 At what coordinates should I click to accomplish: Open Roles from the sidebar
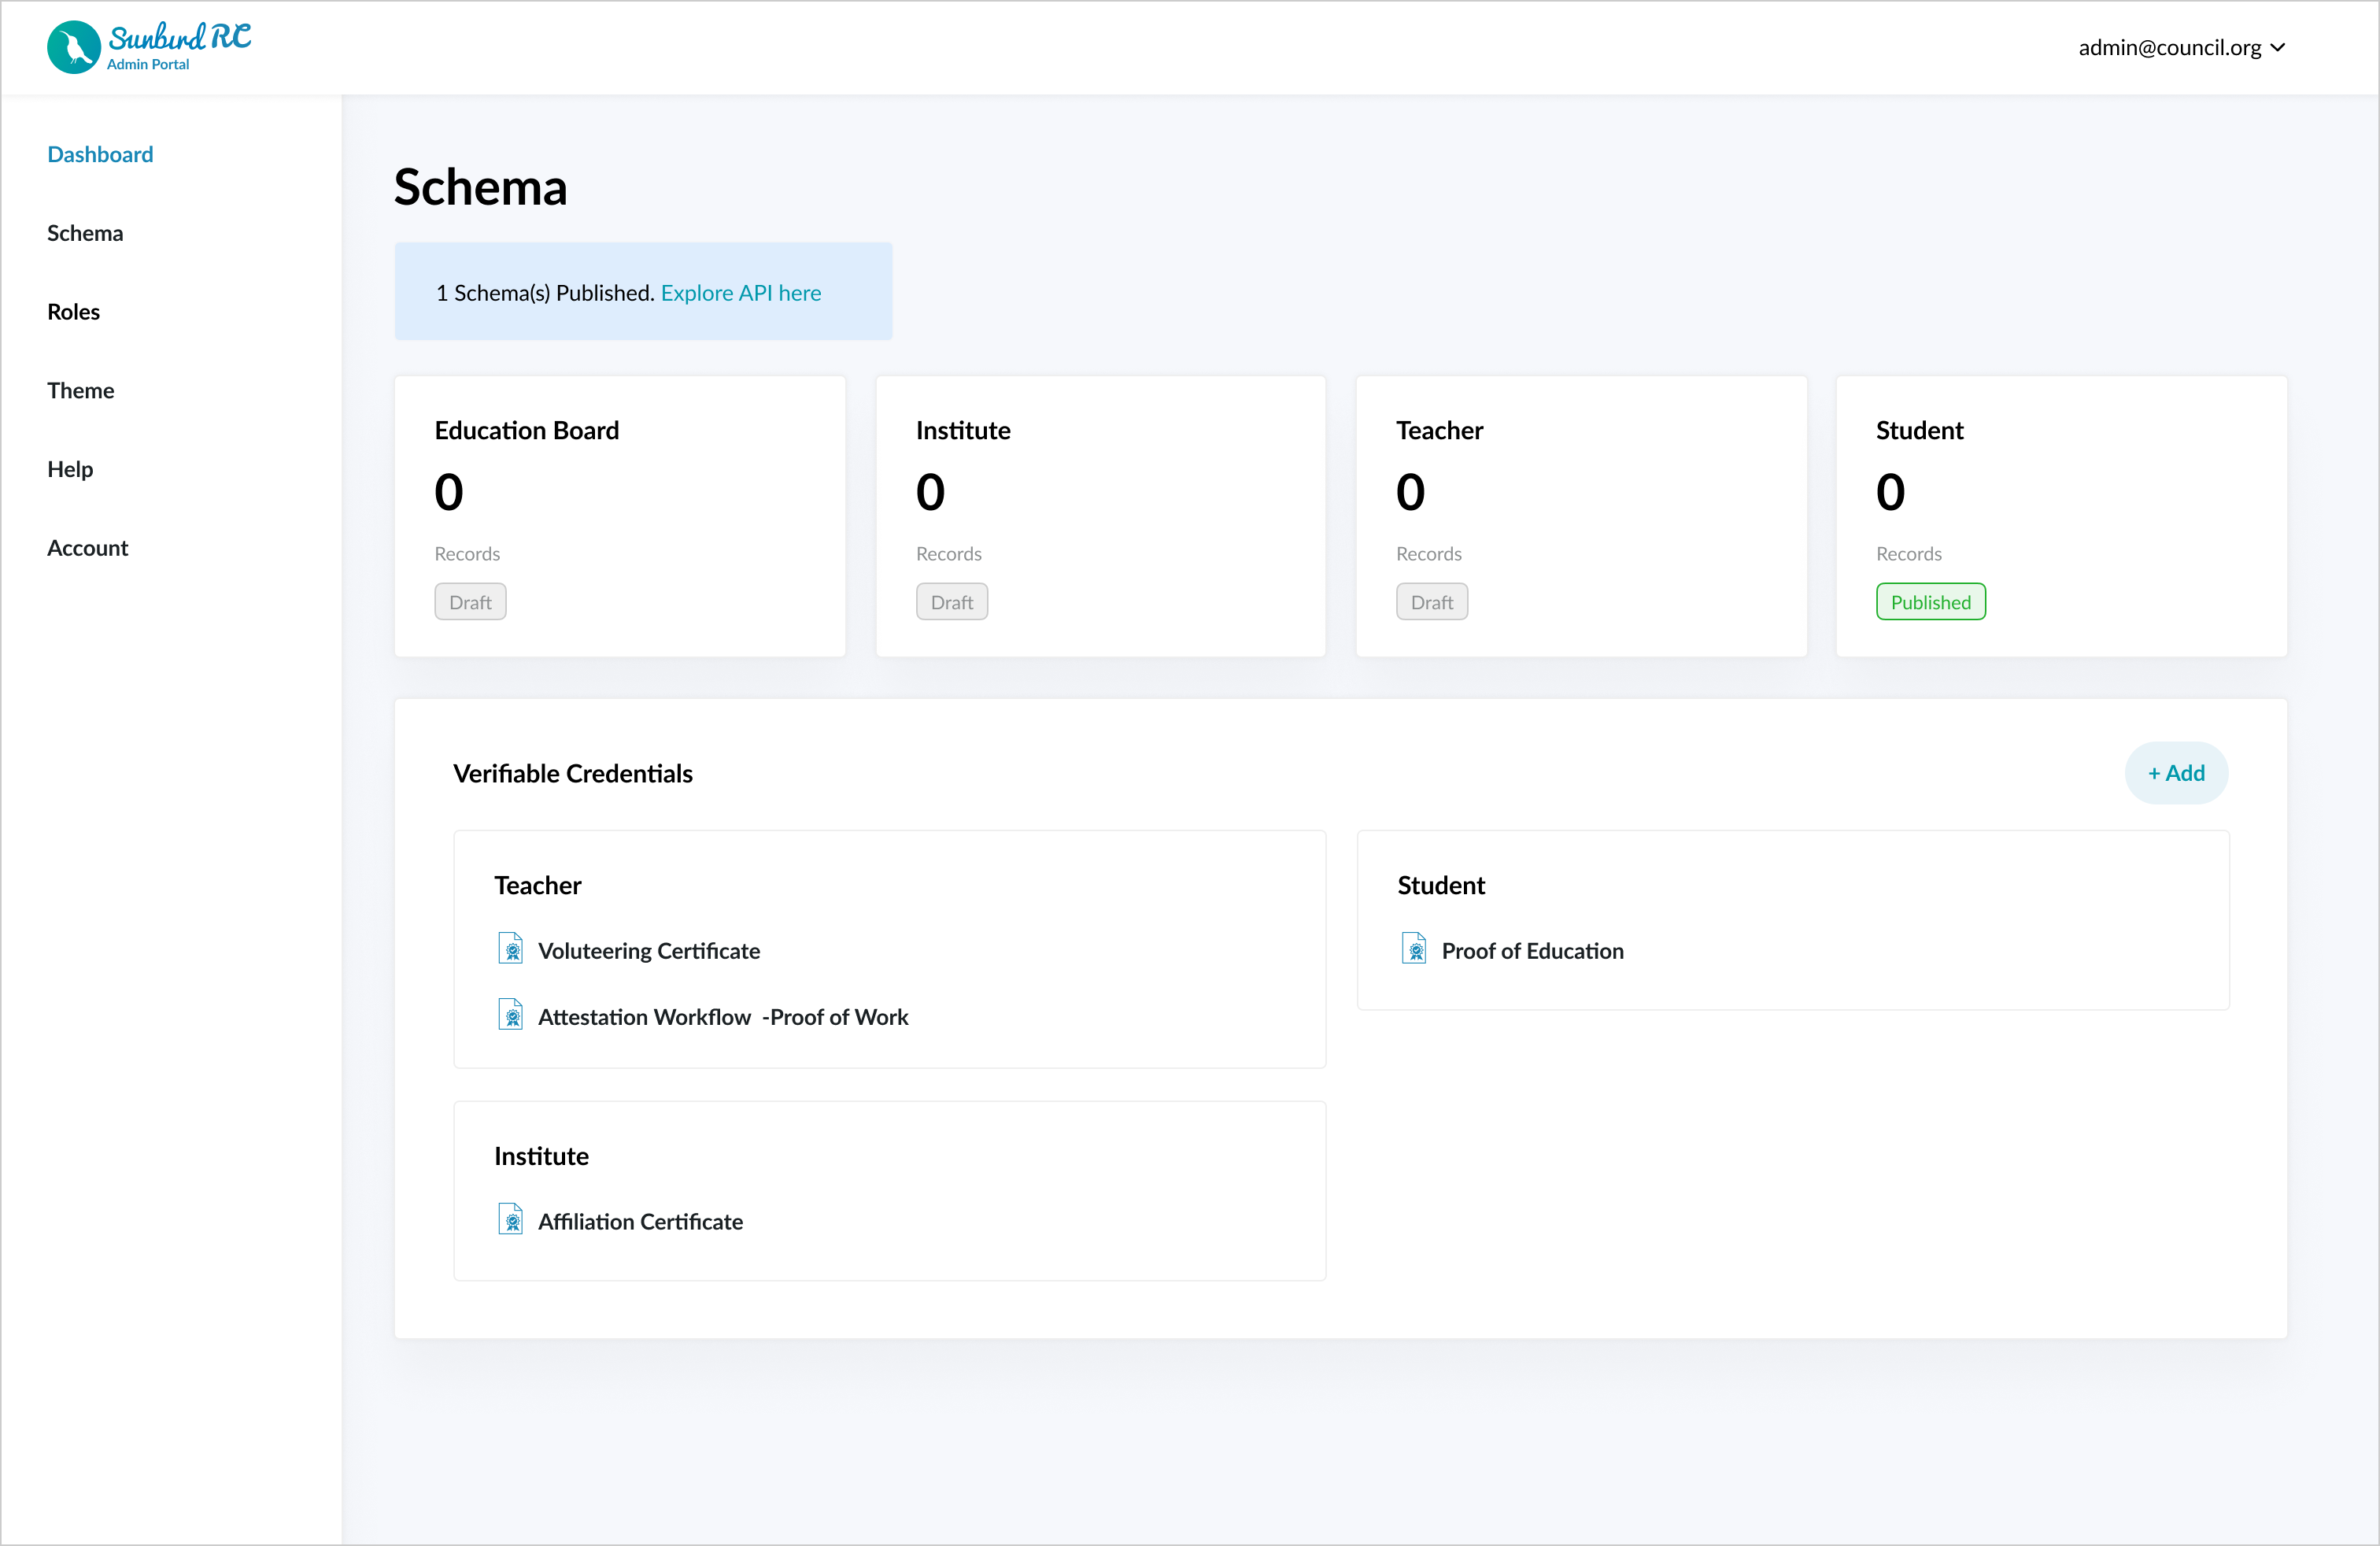[x=73, y=311]
